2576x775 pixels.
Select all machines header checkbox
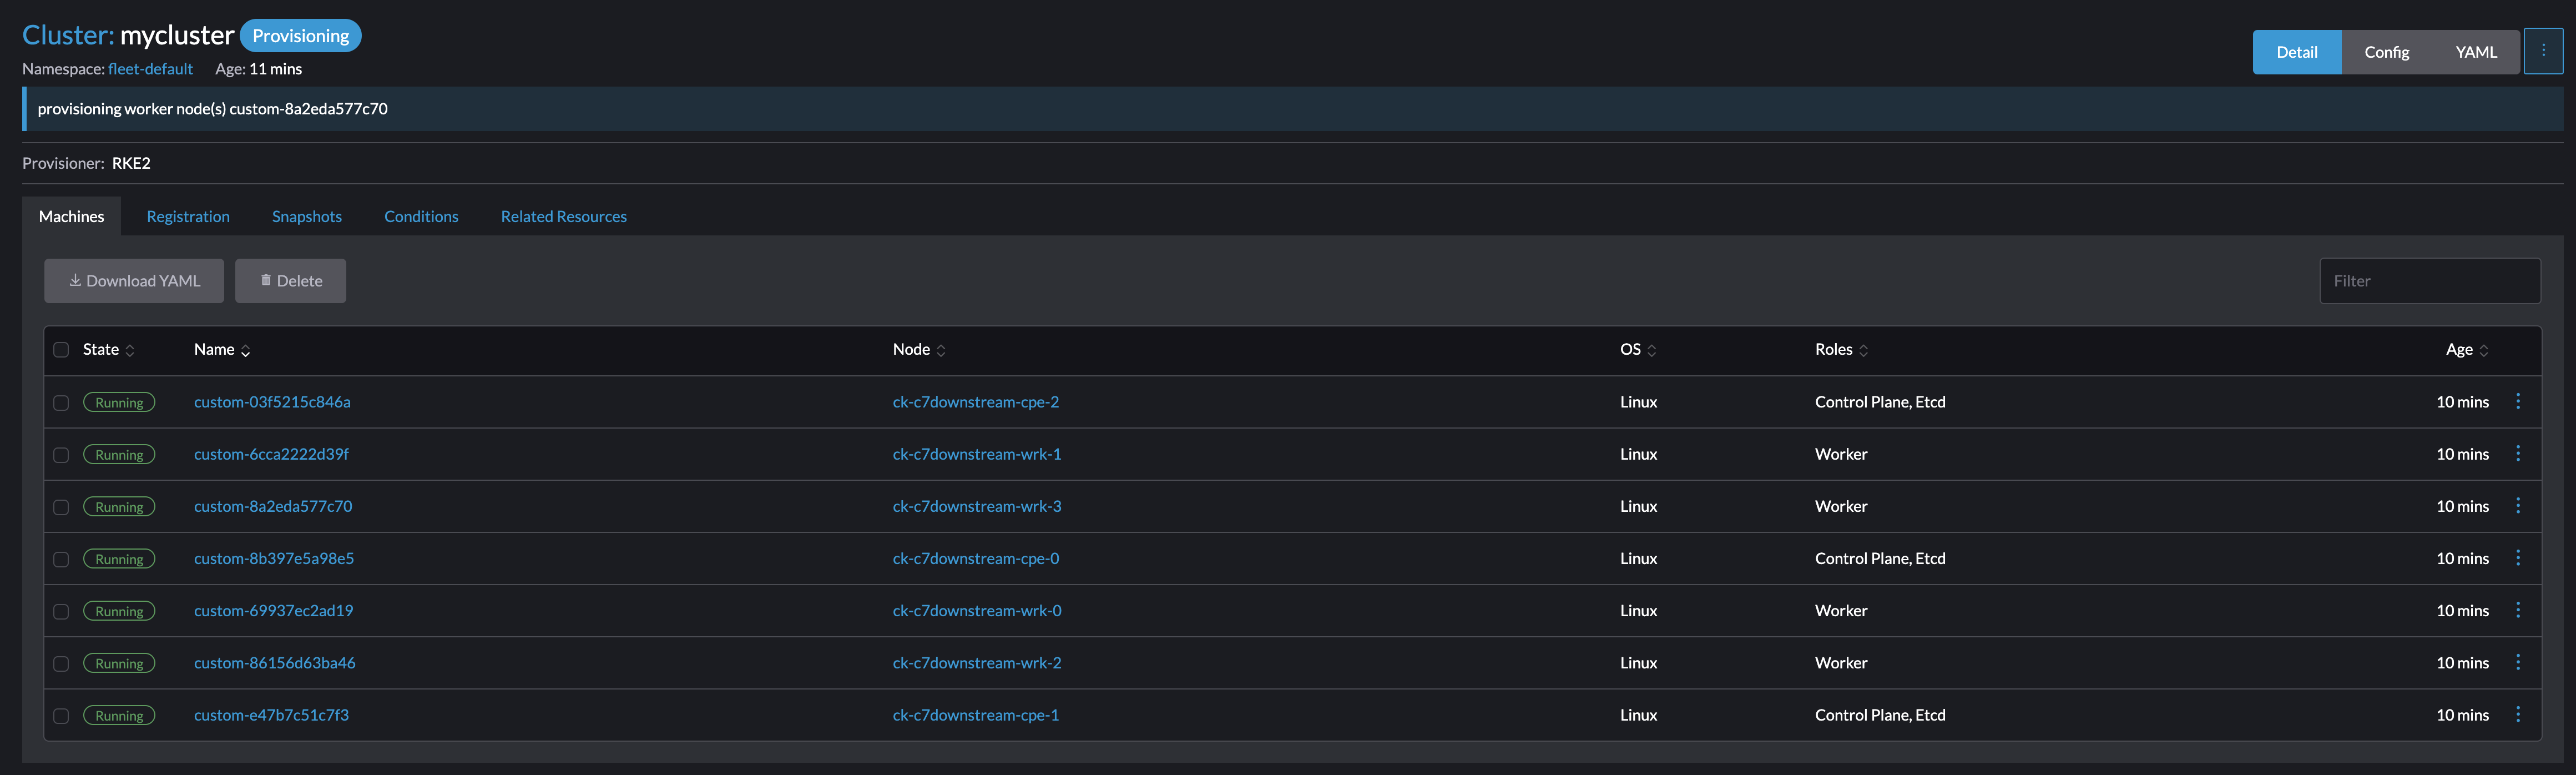pos(61,350)
